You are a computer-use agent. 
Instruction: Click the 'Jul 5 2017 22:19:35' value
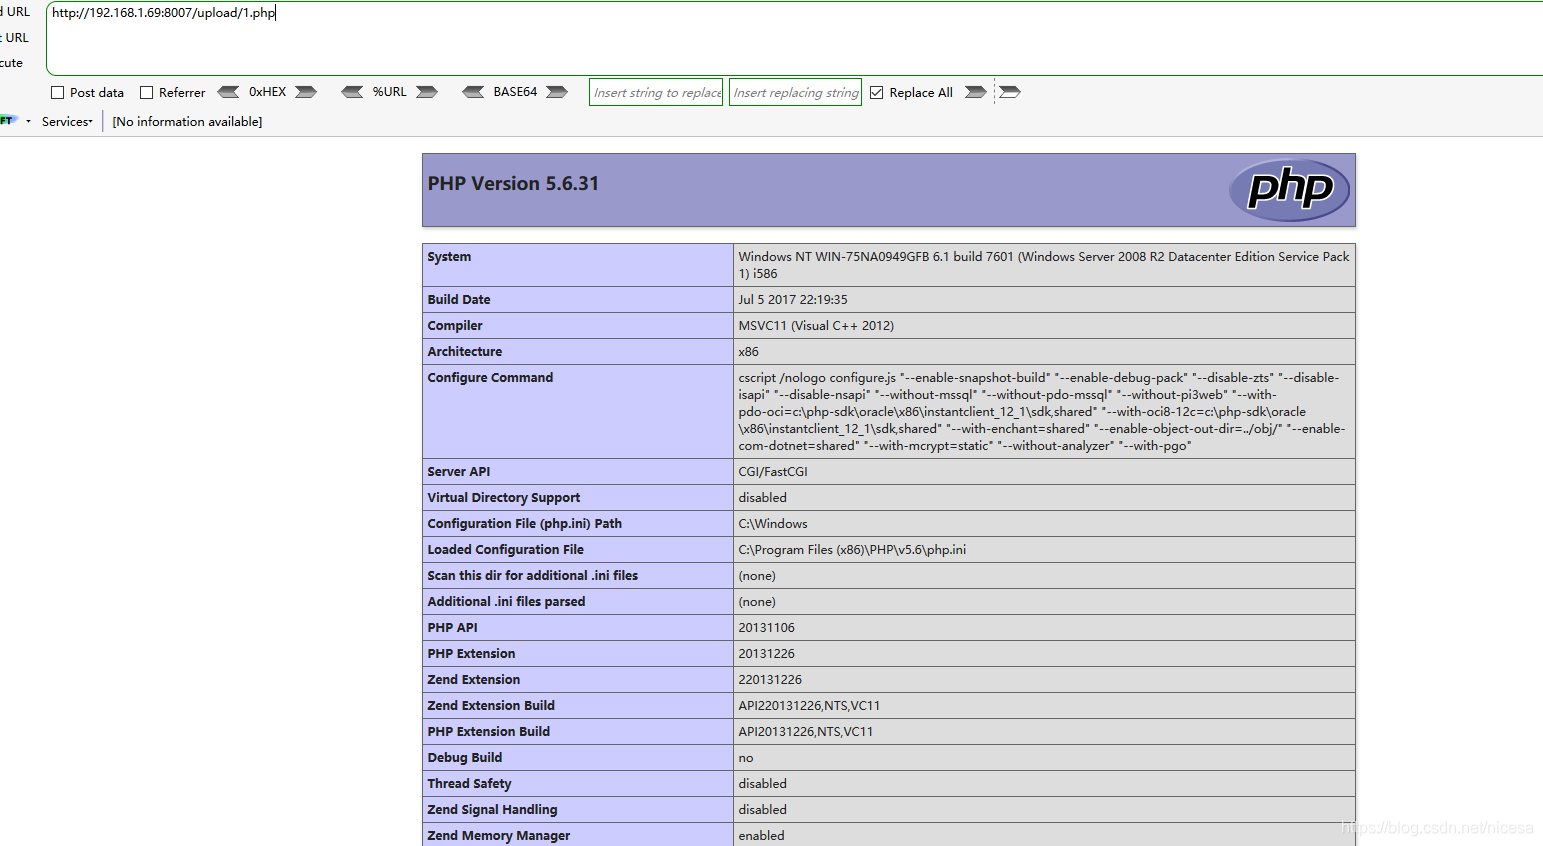(793, 300)
